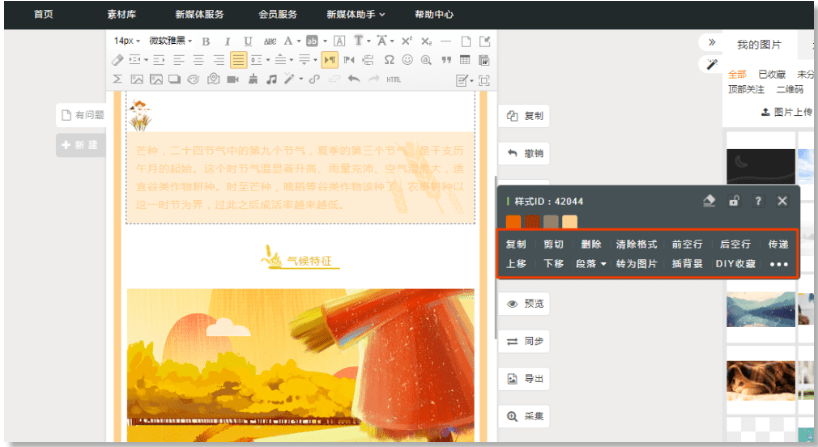Pick the dark reddish-brown color swatch
This screenshot has height=447, width=818.
pos(532,222)
